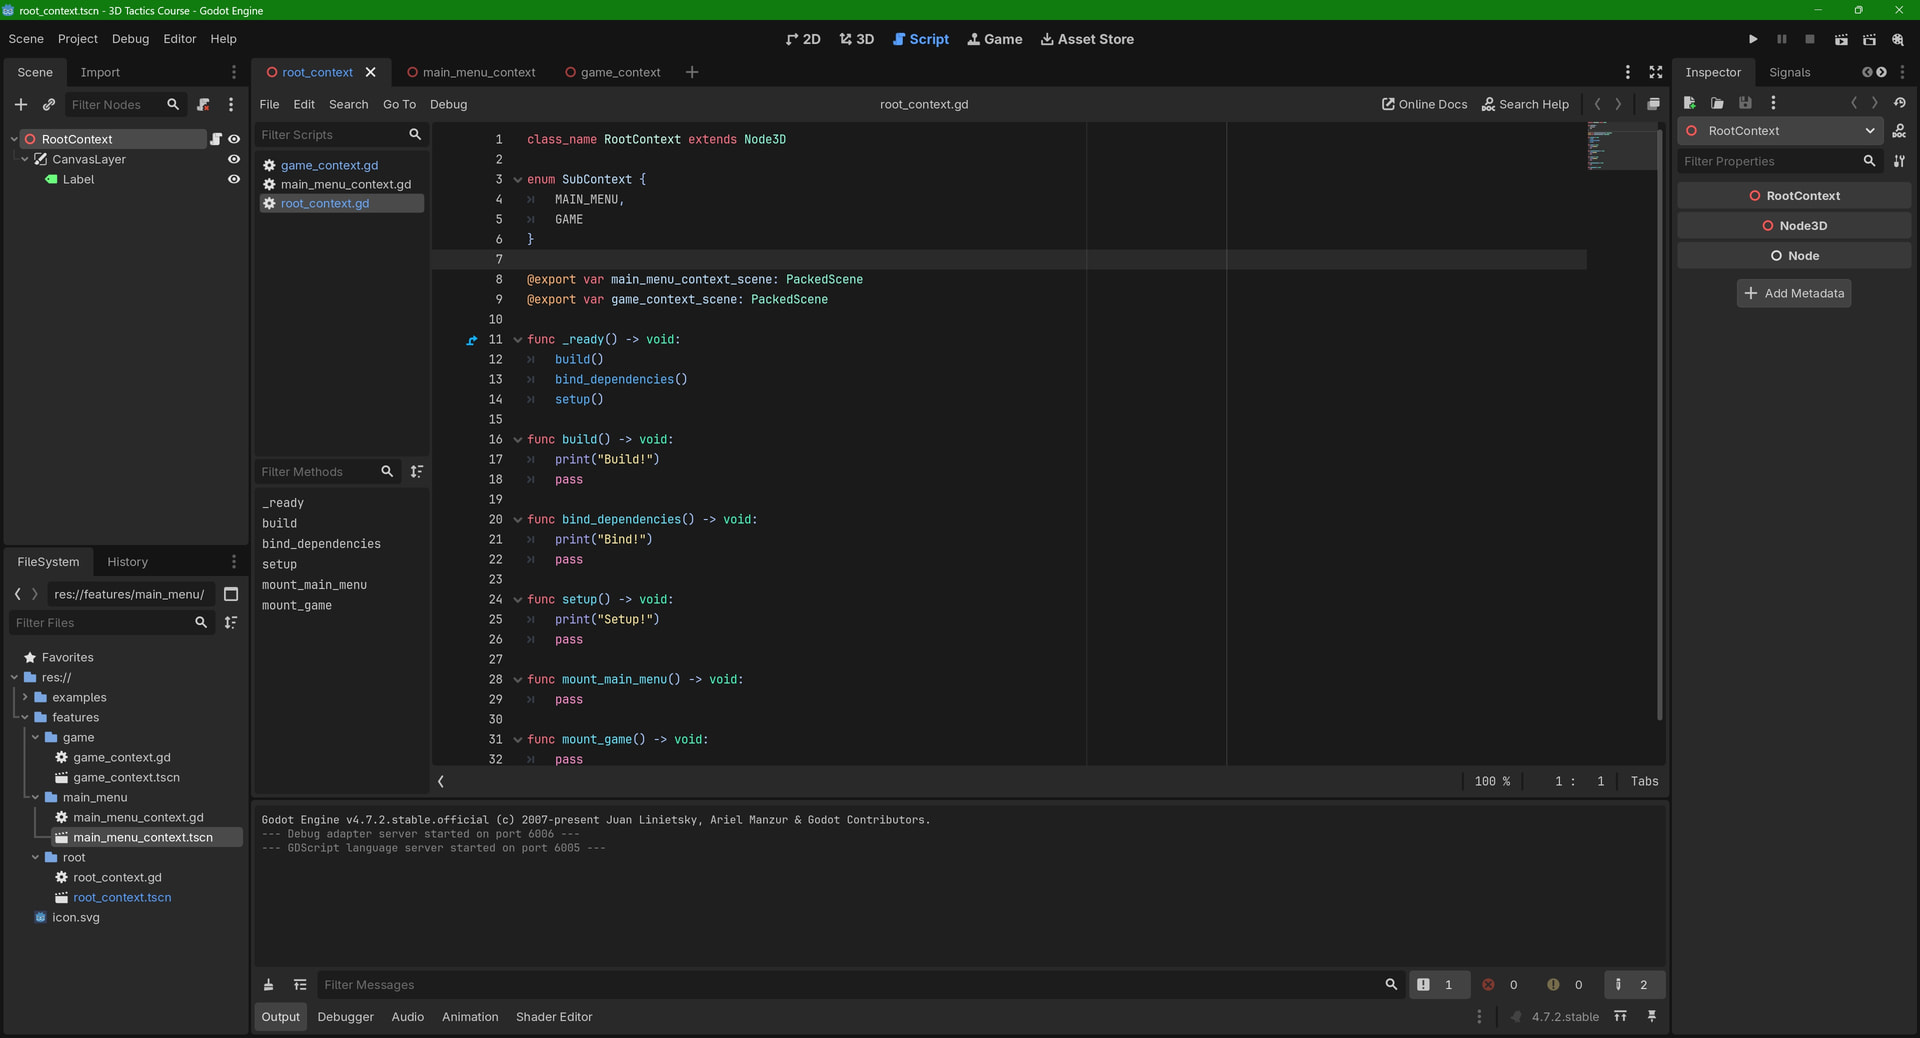The image size is (1920, 1038).
Task: Expand the examples folder in FileSystem
Action: click(x=25, y=697)
